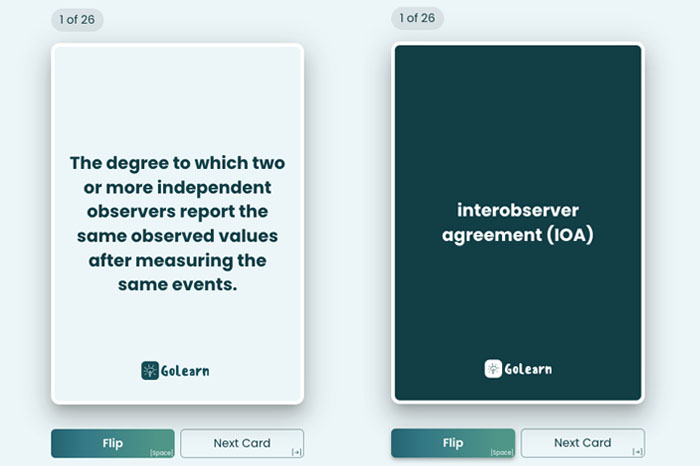Click the definition text on the light card
The width and height of the screenshot is (700, 466).
(177, 223)
